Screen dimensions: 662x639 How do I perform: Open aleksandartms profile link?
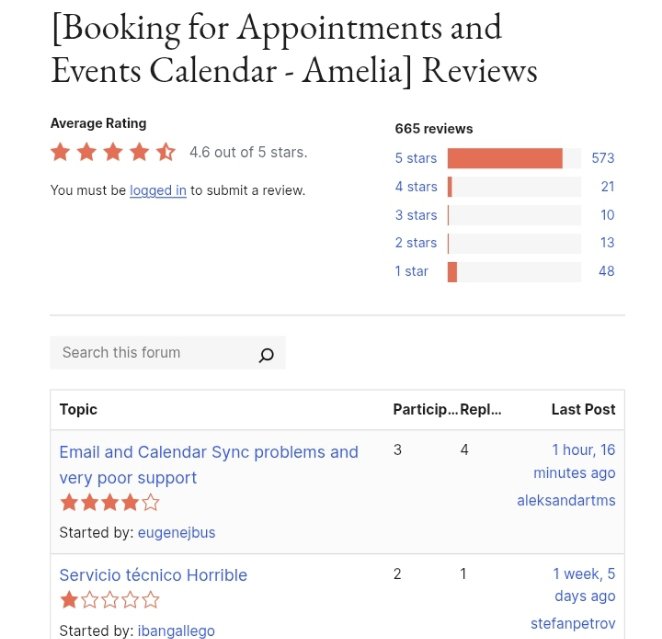(x=566, y=501)
